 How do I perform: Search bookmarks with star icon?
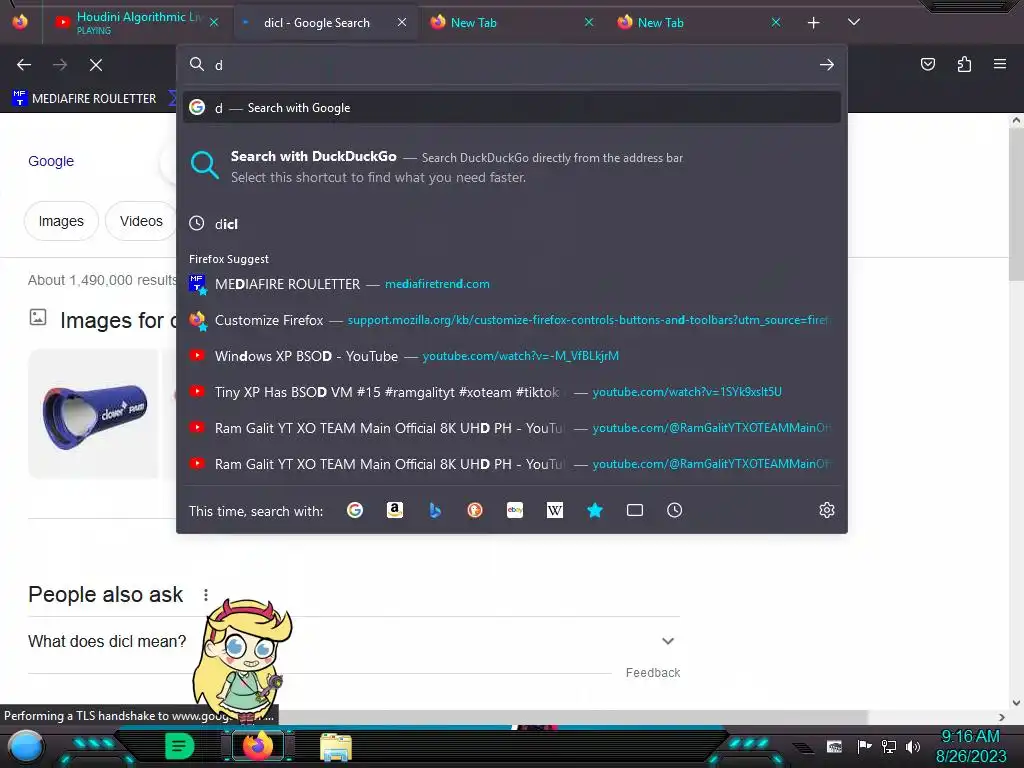[594, 510]
